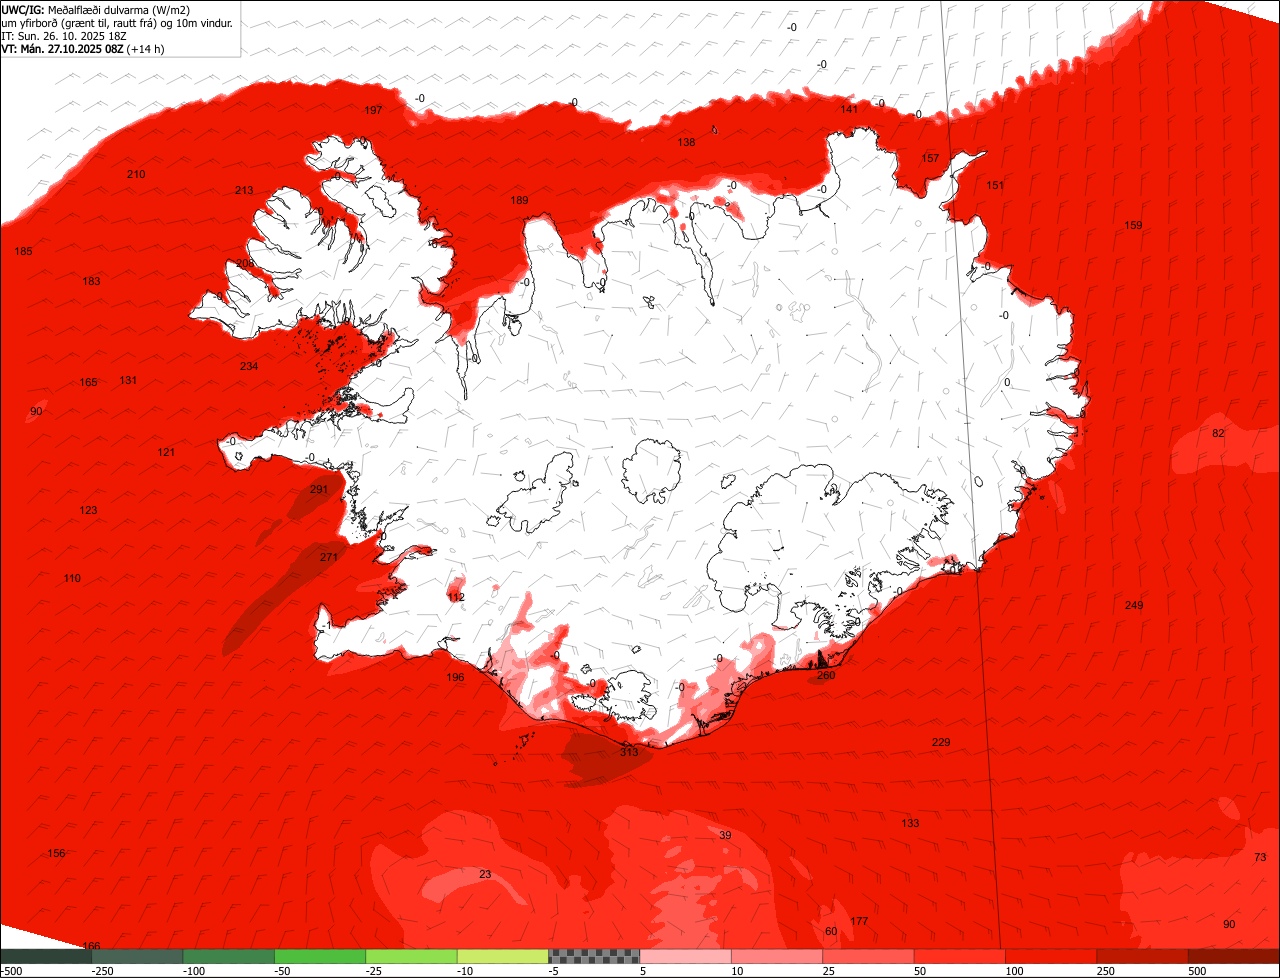Pick the green legend swatch between -100 and -50
Screen dimensions: 1280x978
229,956
